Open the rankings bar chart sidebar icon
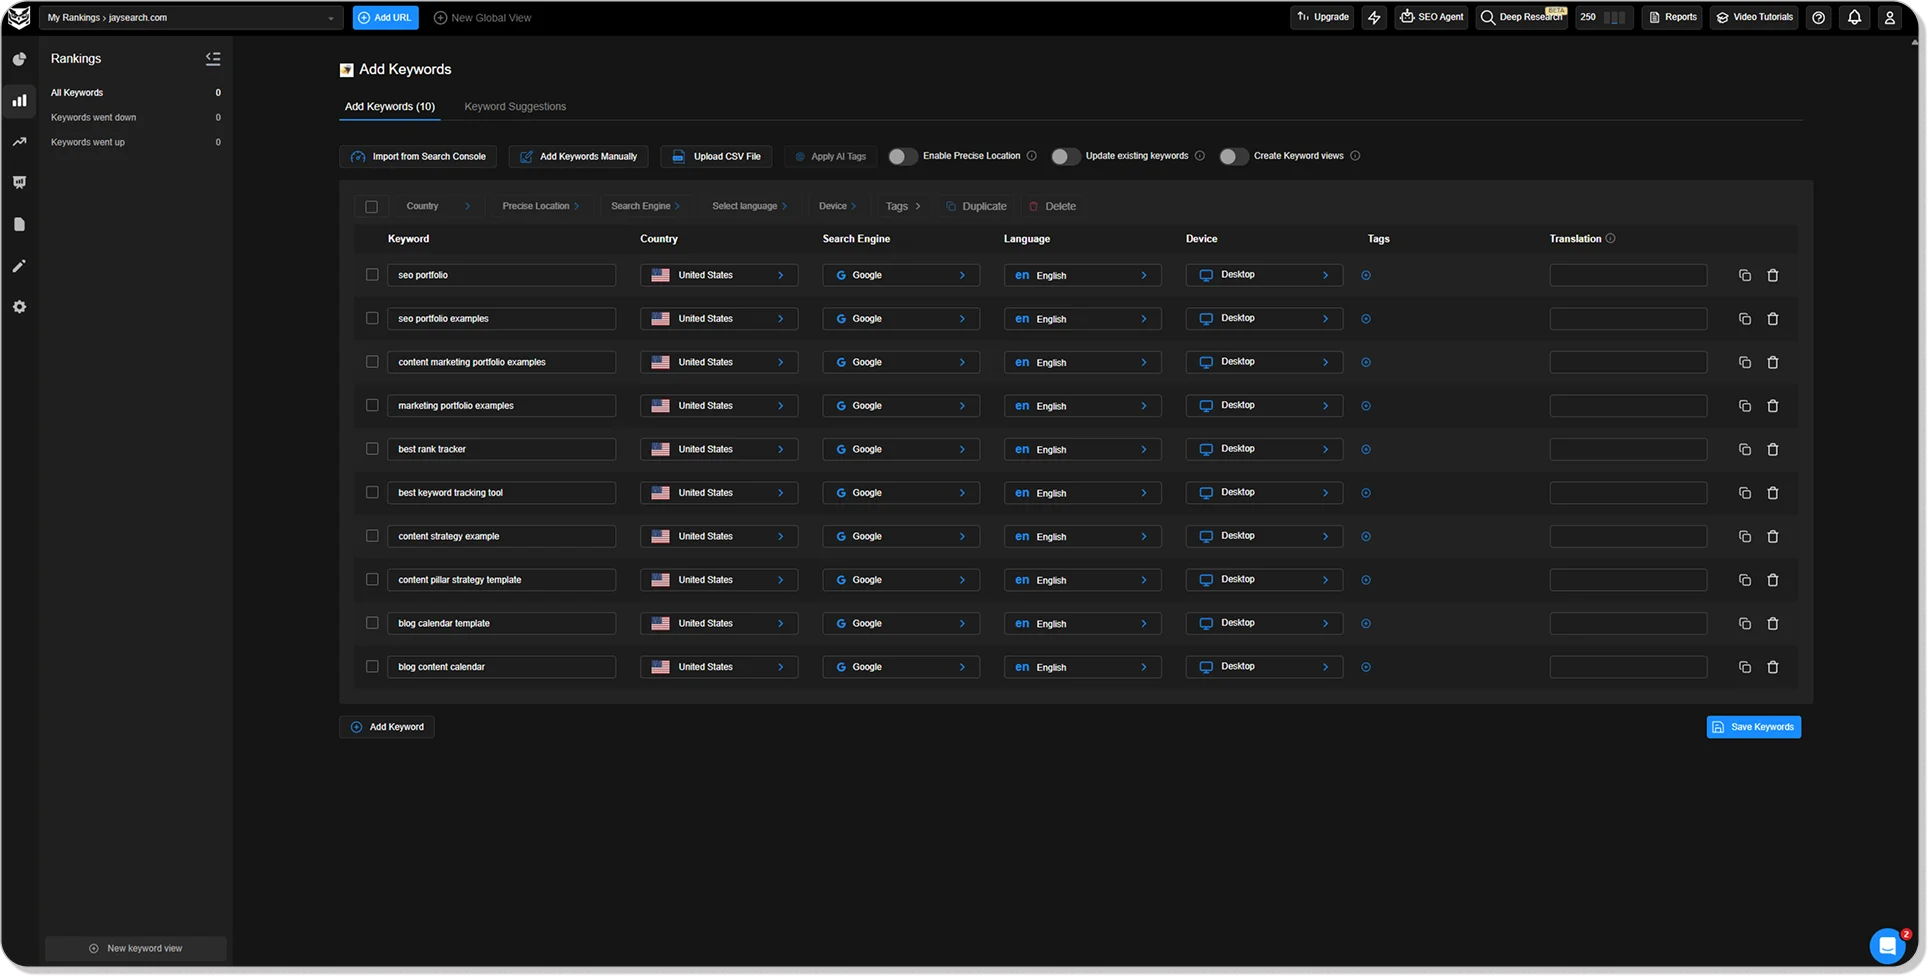1928x976 pixels. coord(19,100)
